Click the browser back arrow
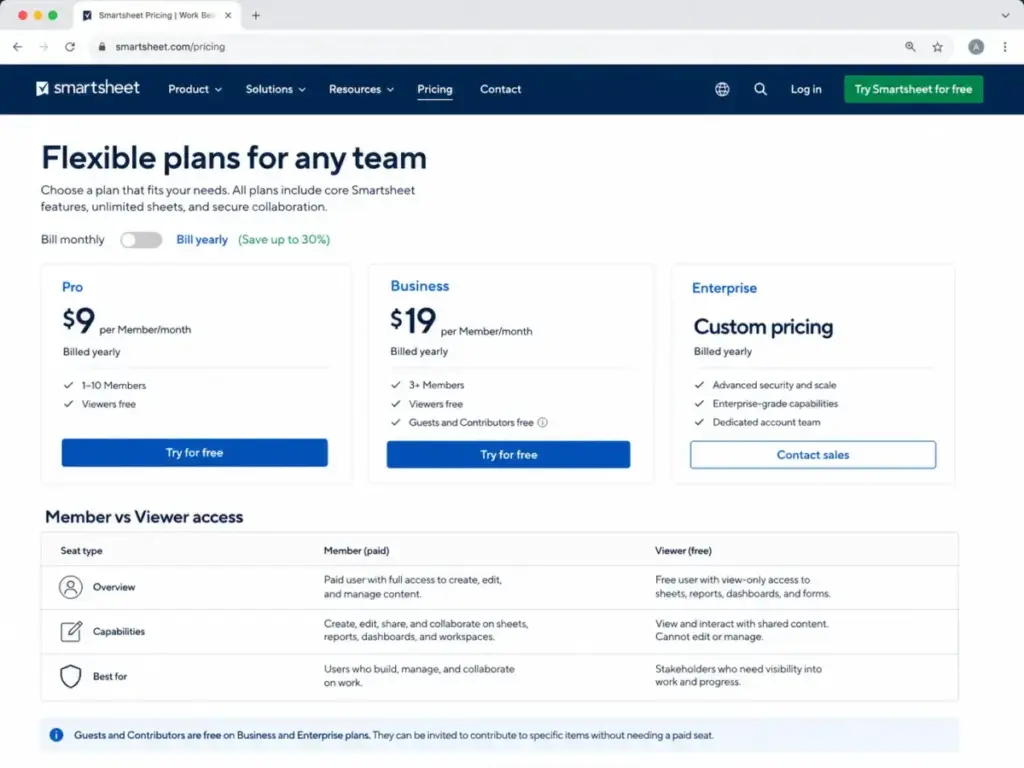This screenshot has height=768, width=1024. click(18, 47)
